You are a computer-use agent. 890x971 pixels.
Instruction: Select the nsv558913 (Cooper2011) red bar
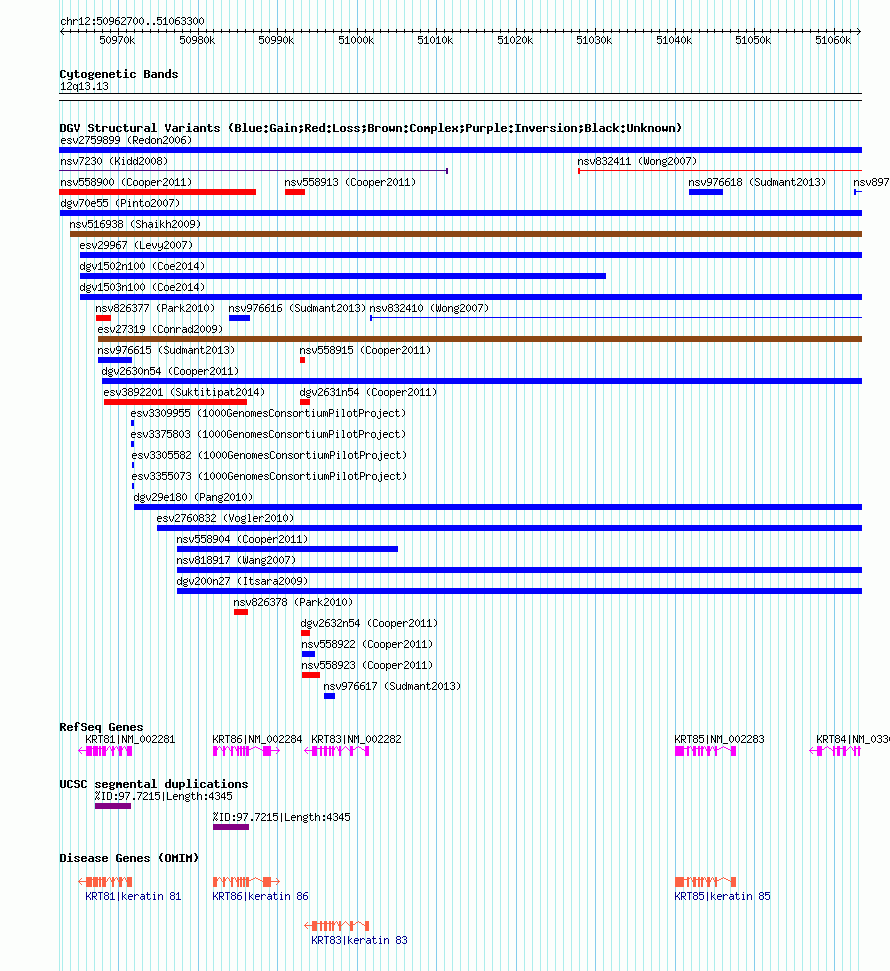tap(295, 192)
